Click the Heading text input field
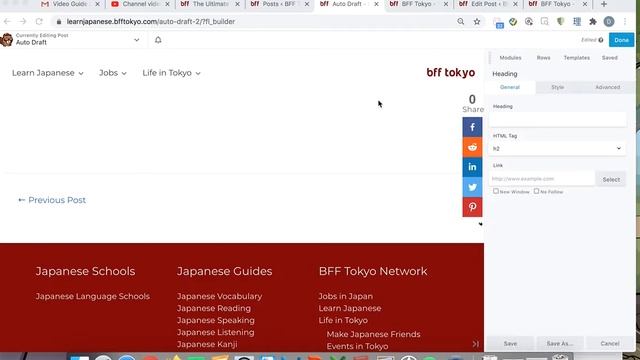 [x=557, y=119]
